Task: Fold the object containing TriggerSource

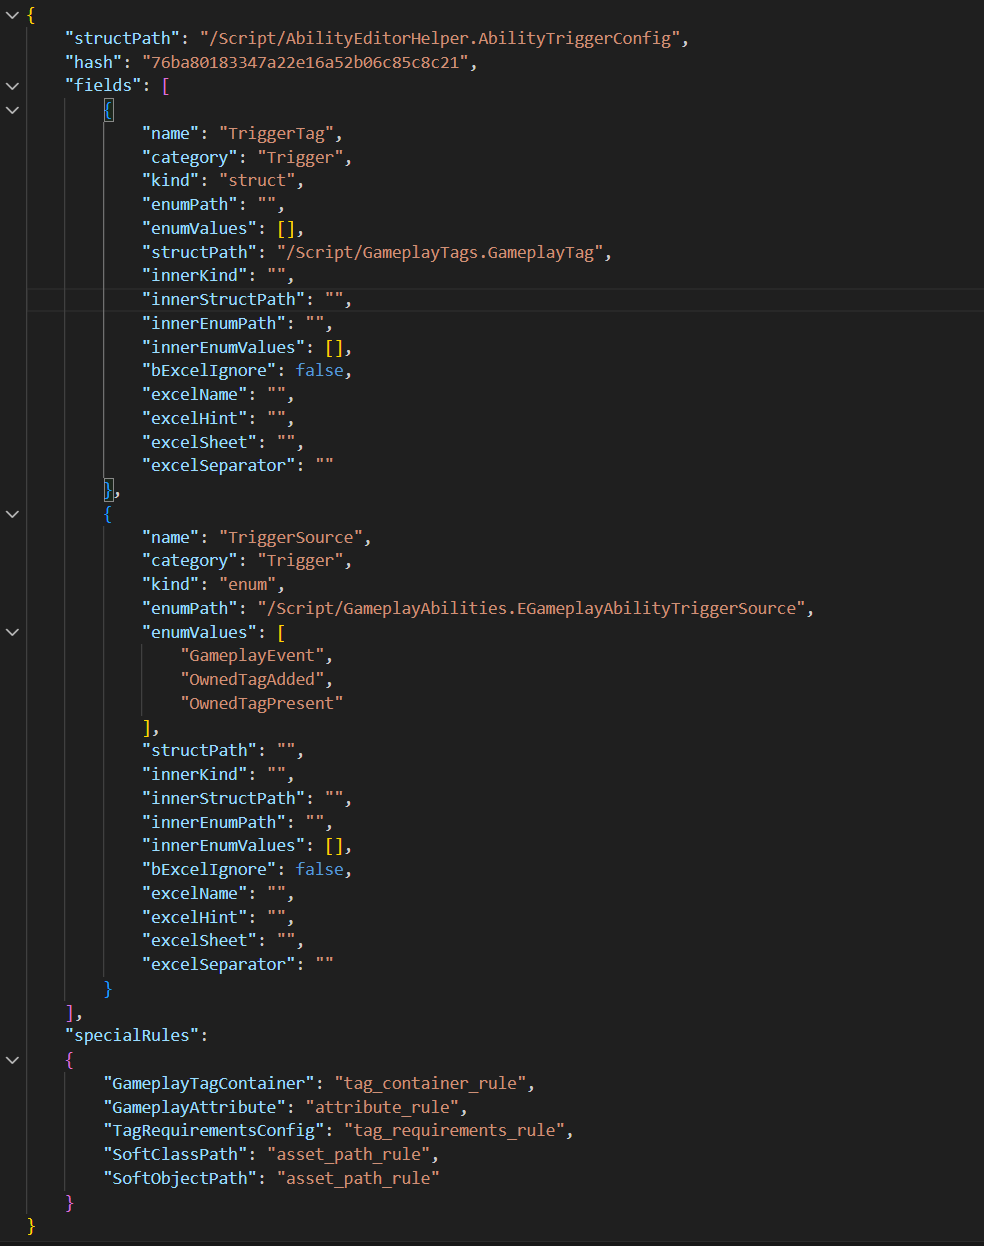Action: point(12,513)
